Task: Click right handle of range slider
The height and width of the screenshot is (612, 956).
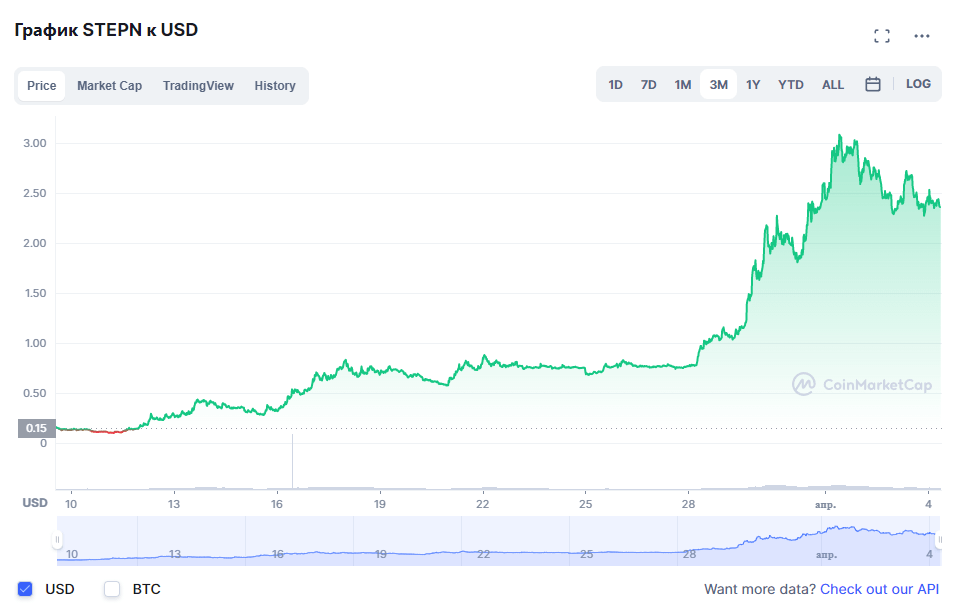Action: (x=940, y=540)
